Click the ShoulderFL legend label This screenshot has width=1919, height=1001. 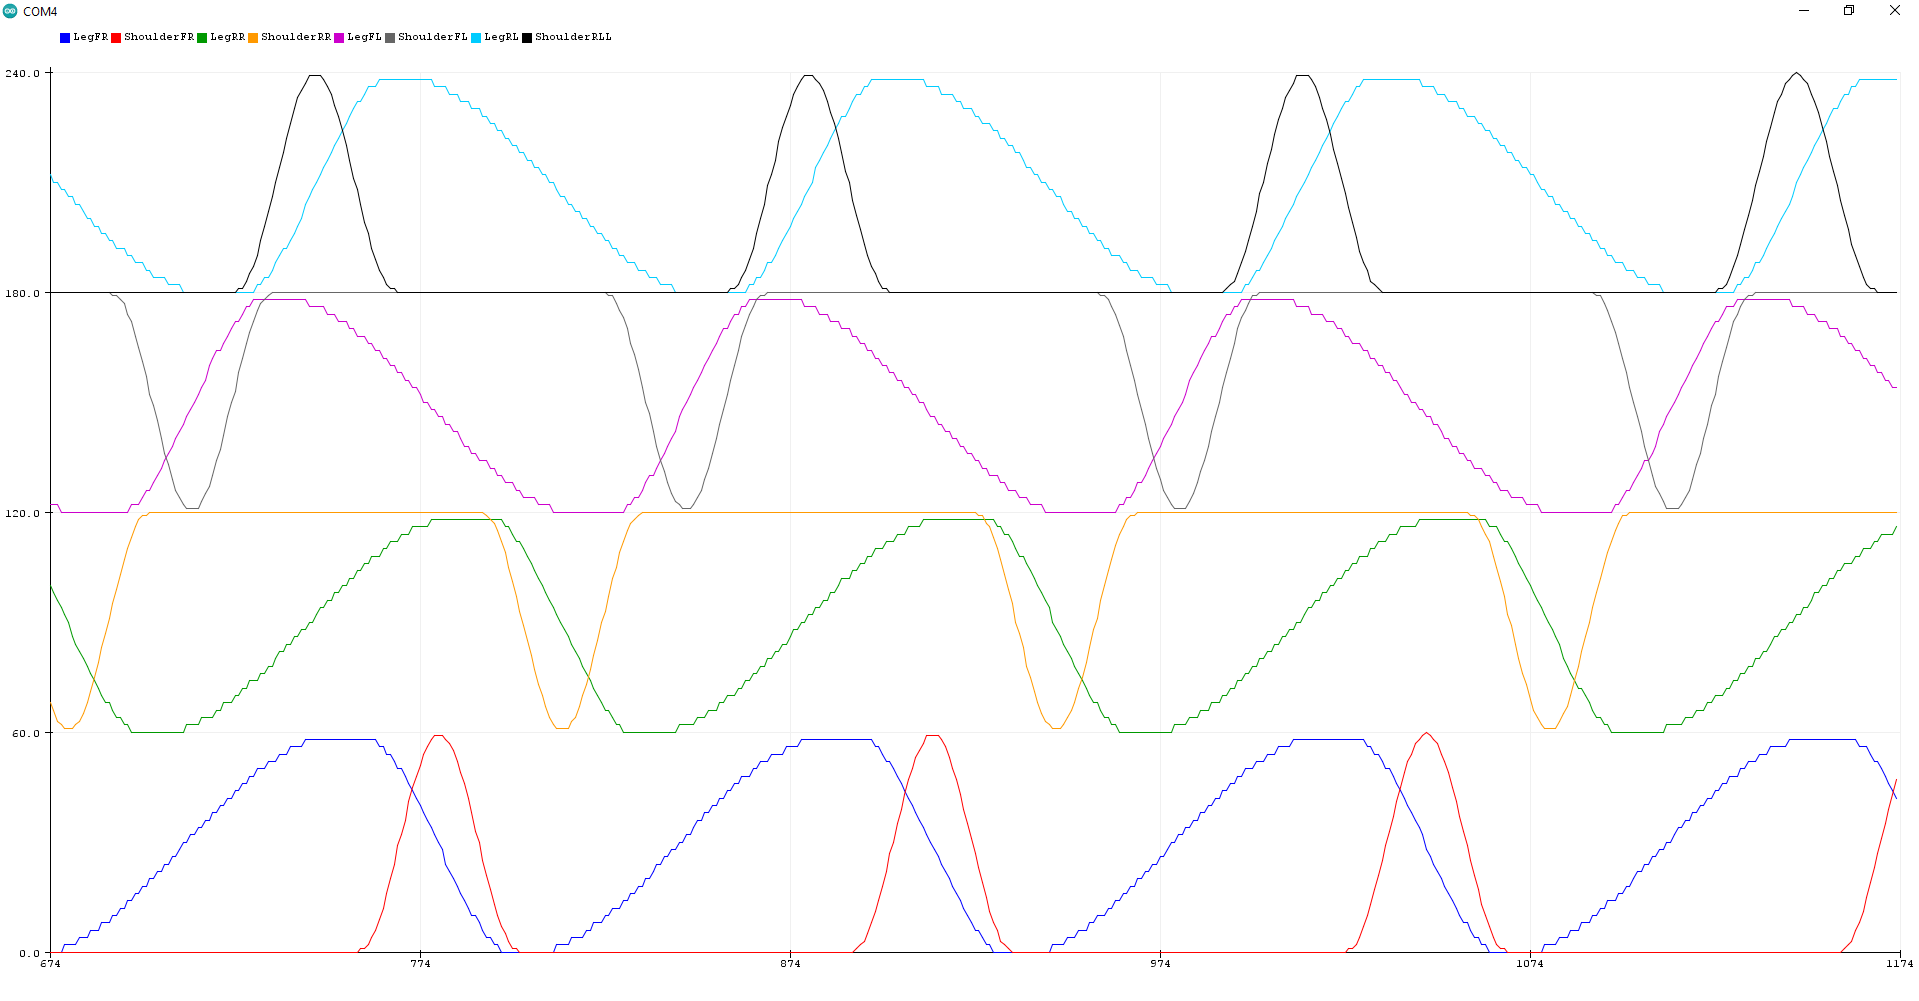[433, 37]
